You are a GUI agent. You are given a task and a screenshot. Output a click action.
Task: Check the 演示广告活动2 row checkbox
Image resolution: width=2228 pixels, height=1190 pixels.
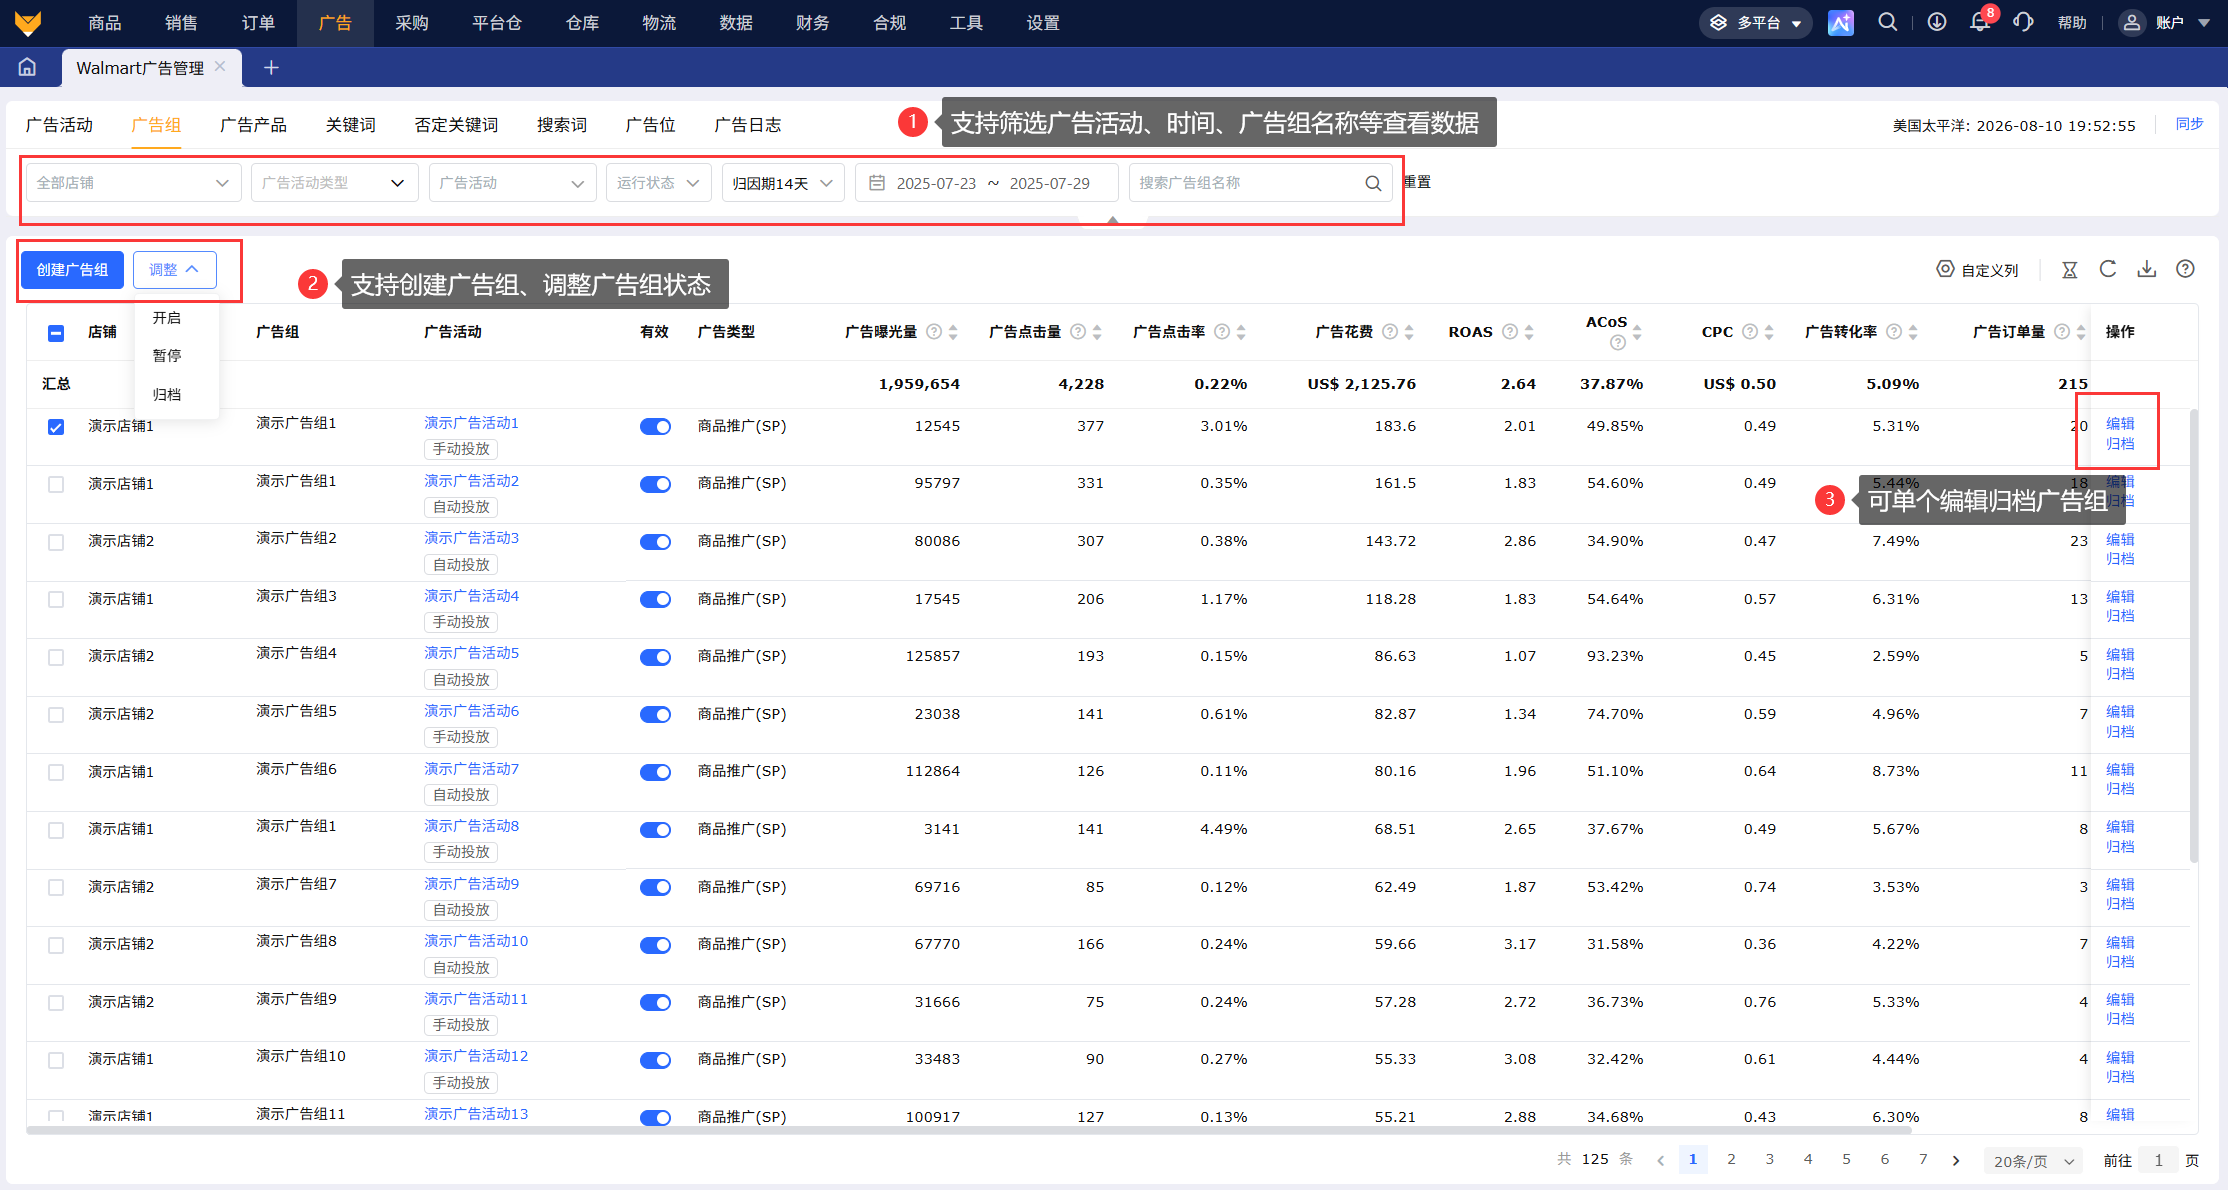pos(56,484)
